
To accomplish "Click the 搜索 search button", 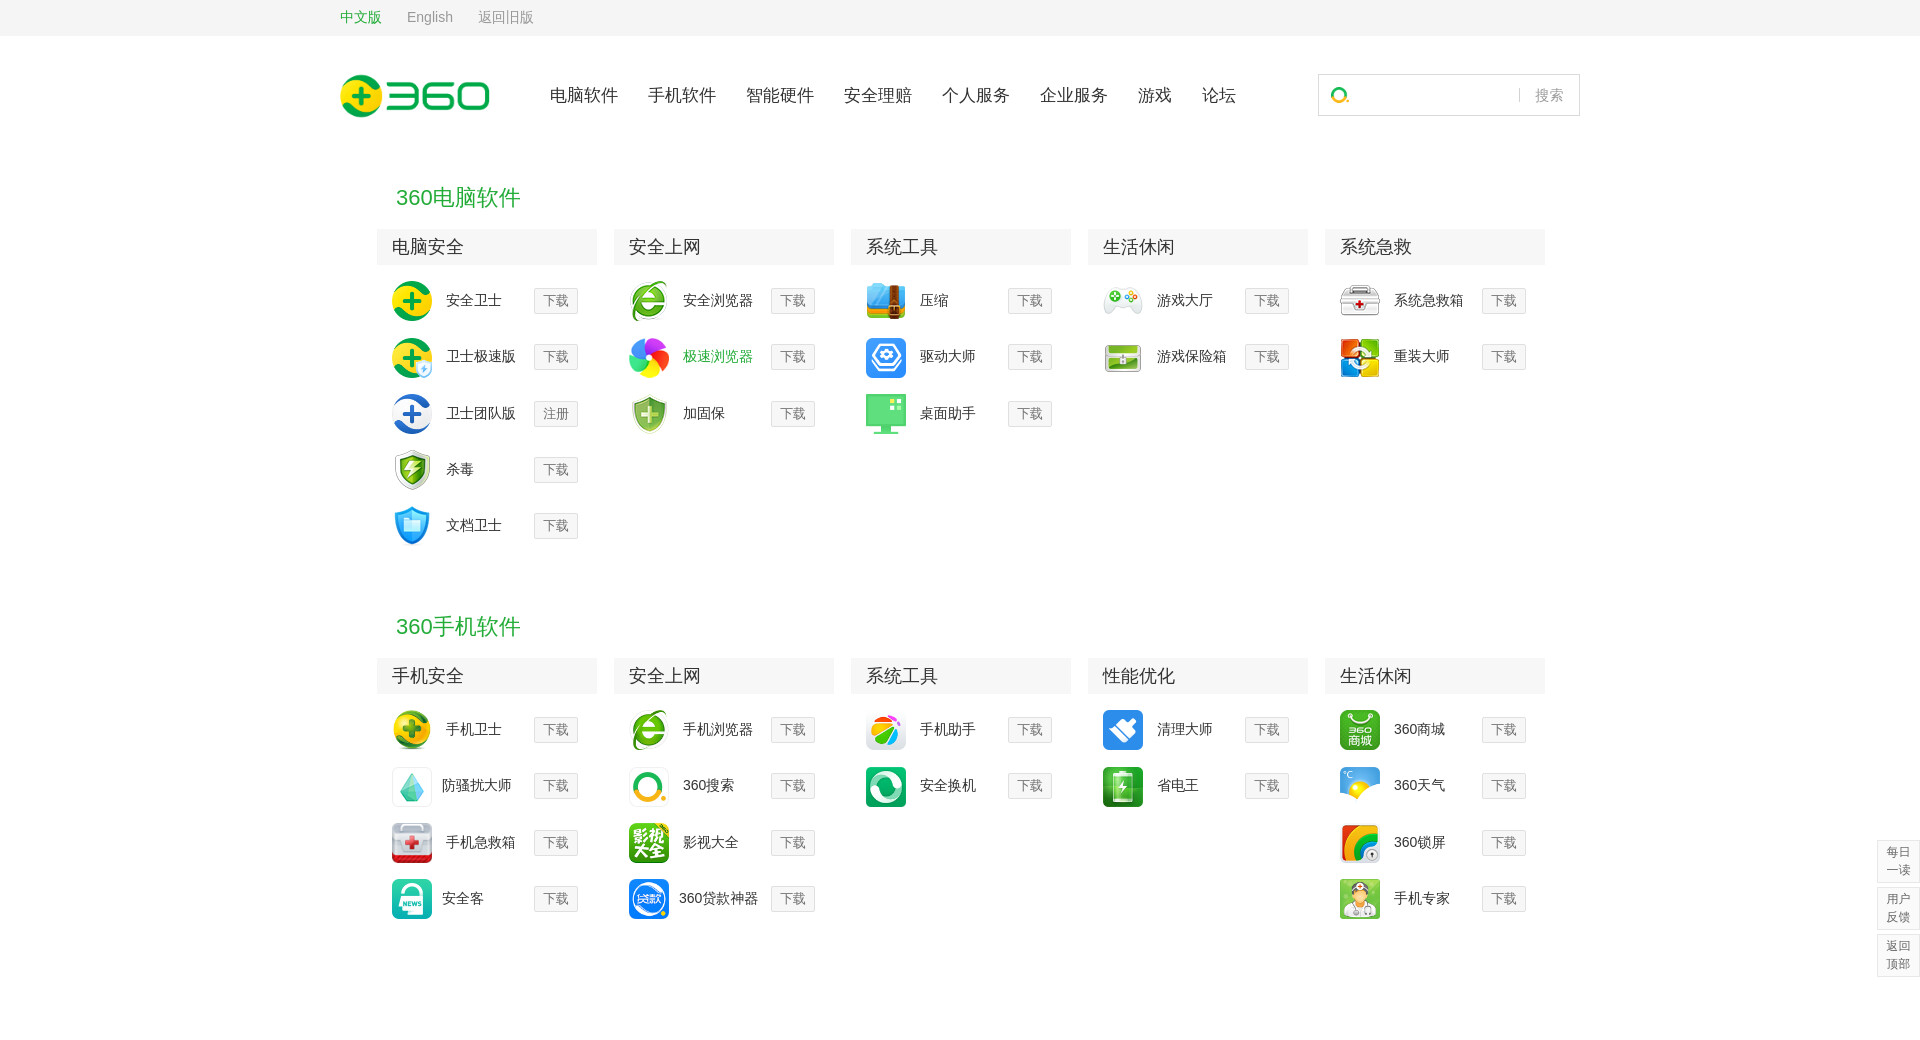I will click(x=1549, y=95).
